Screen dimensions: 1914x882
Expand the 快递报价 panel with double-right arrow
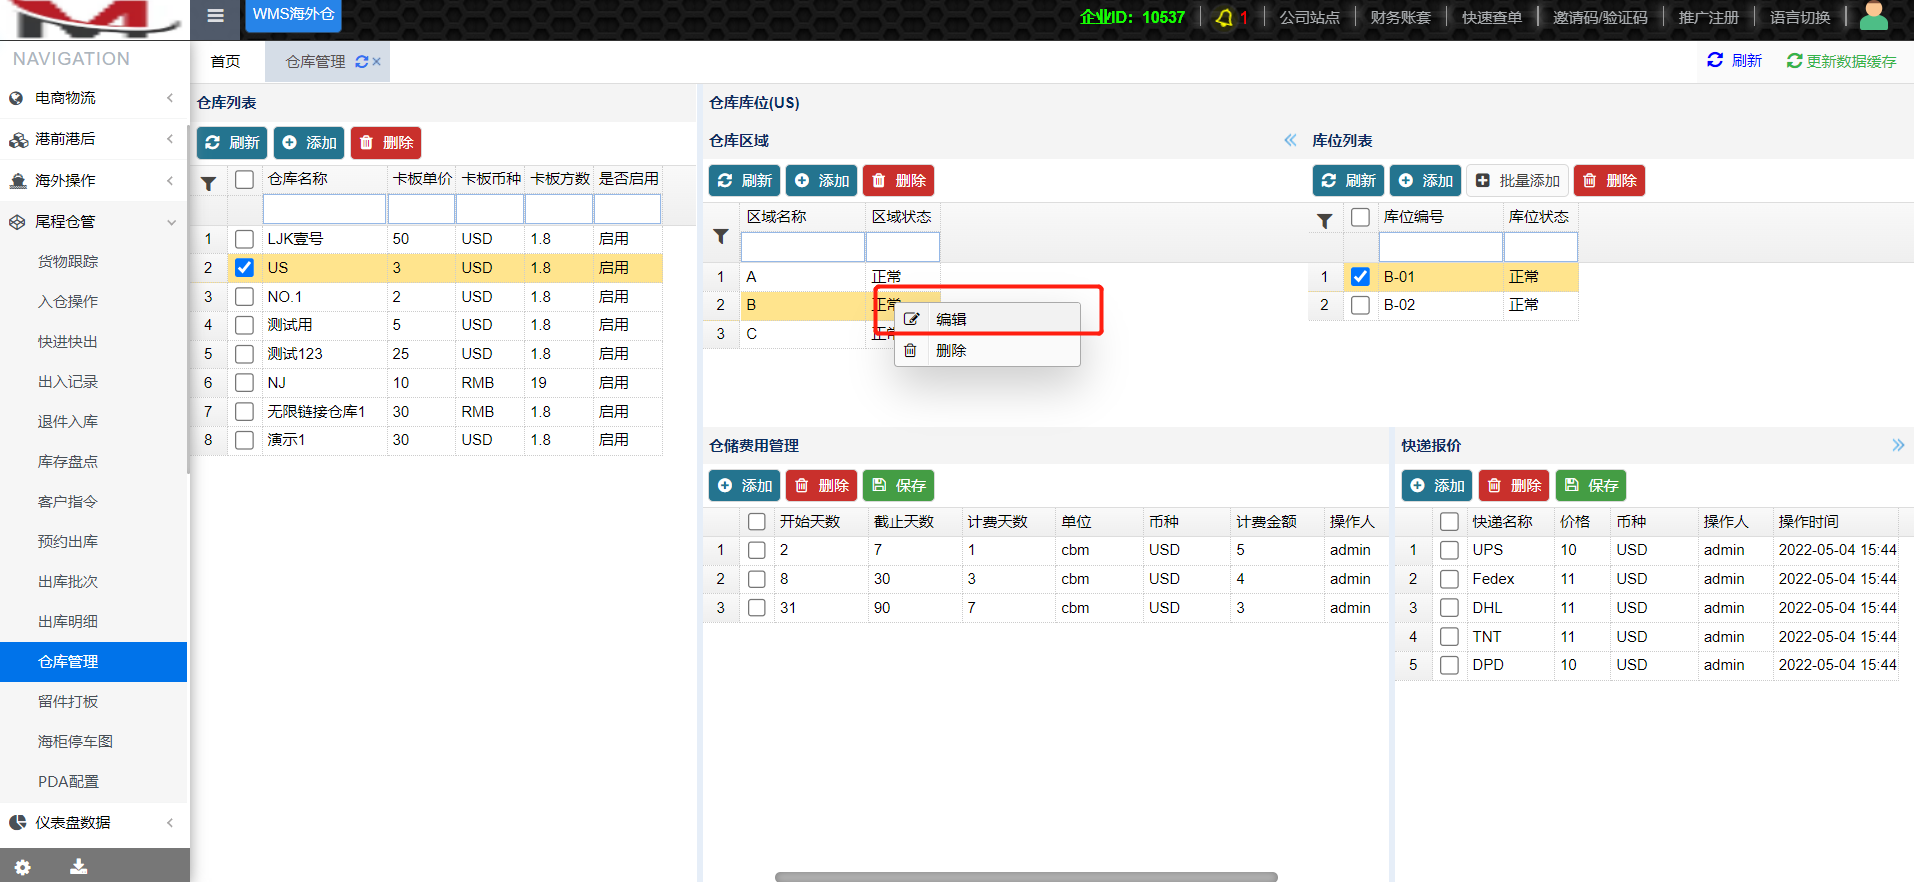pyautogui.click(x=1897, y=446)
